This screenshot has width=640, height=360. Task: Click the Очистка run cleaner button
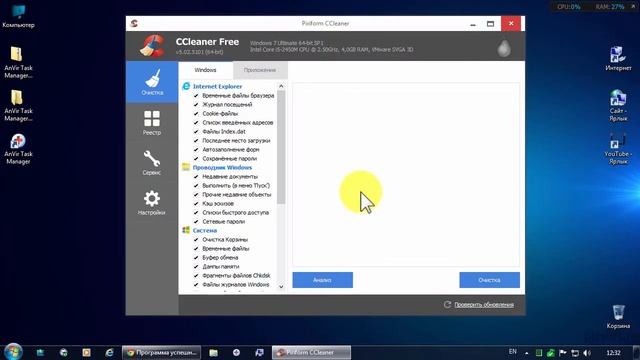click(489, 280)
